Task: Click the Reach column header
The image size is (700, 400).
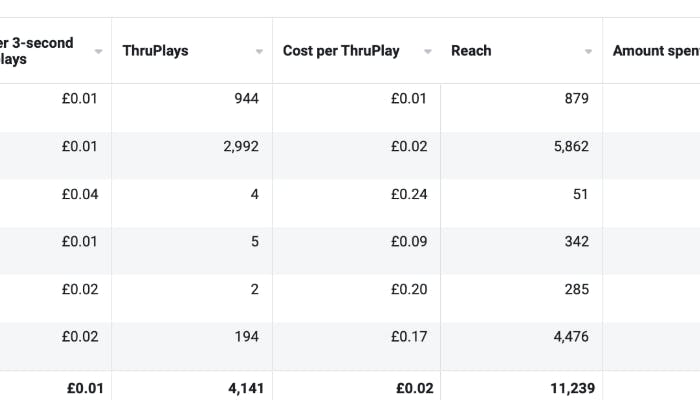Action: (470, 50)
